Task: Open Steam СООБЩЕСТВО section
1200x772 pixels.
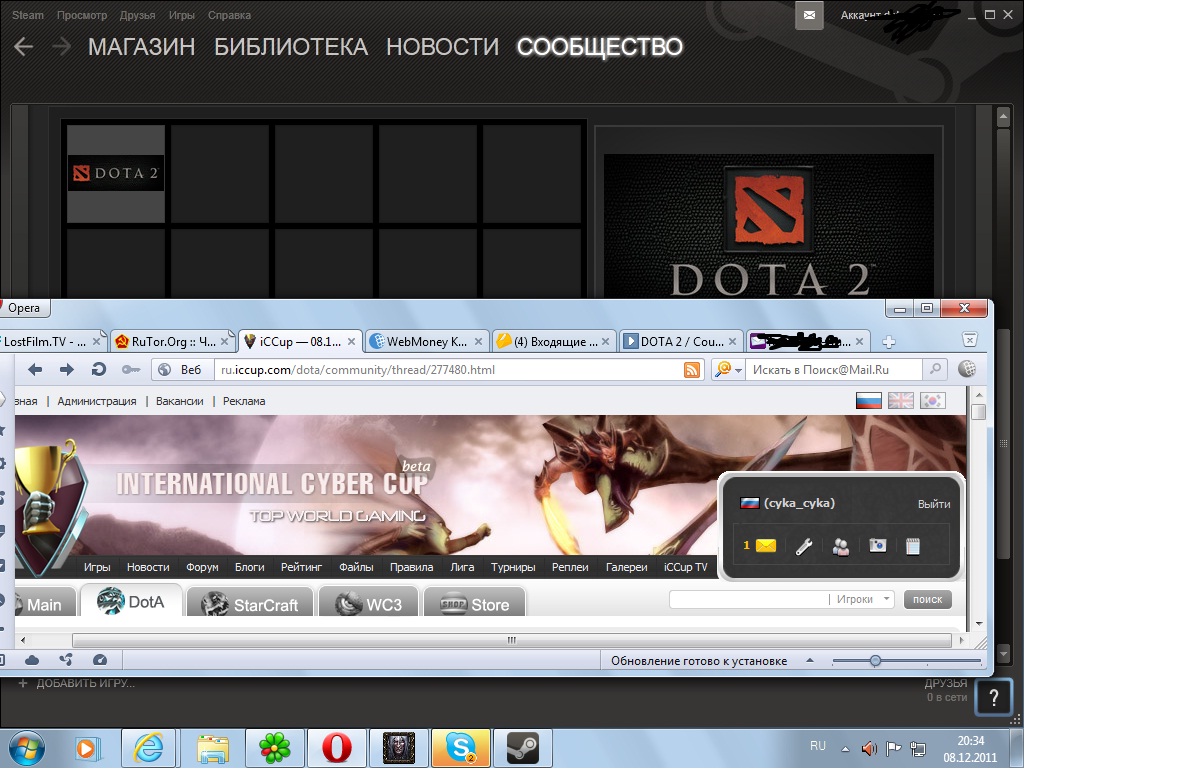Action: click(x=600, y=47)
